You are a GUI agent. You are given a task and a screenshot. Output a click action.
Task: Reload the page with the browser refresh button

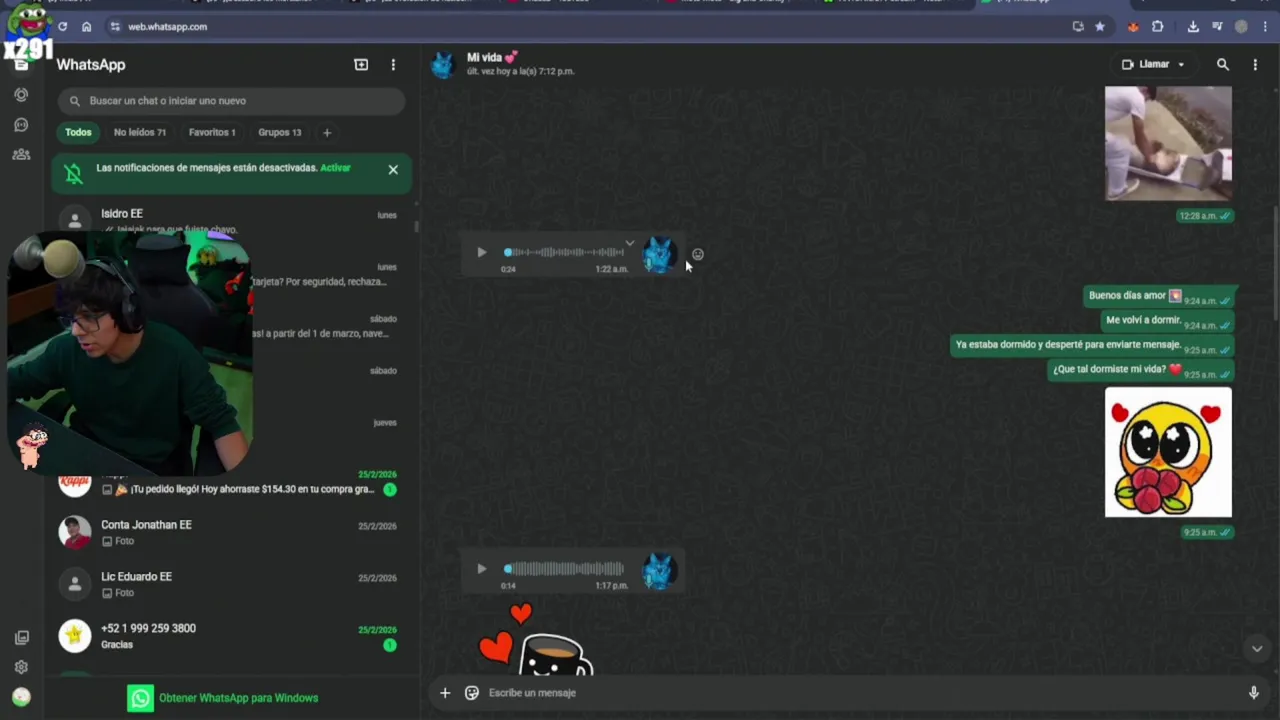[x=62, y=27]
